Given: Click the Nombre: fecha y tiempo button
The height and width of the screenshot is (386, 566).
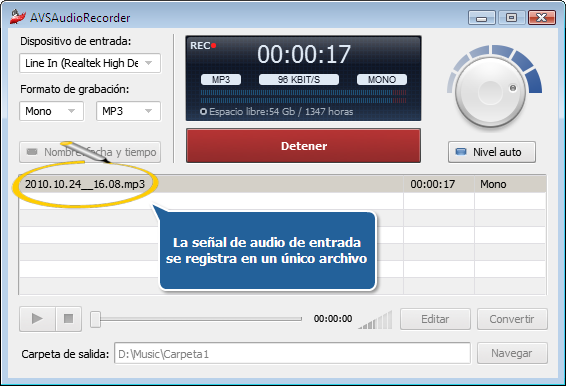Looking at the screenshot, I should [x=90, y=152].
